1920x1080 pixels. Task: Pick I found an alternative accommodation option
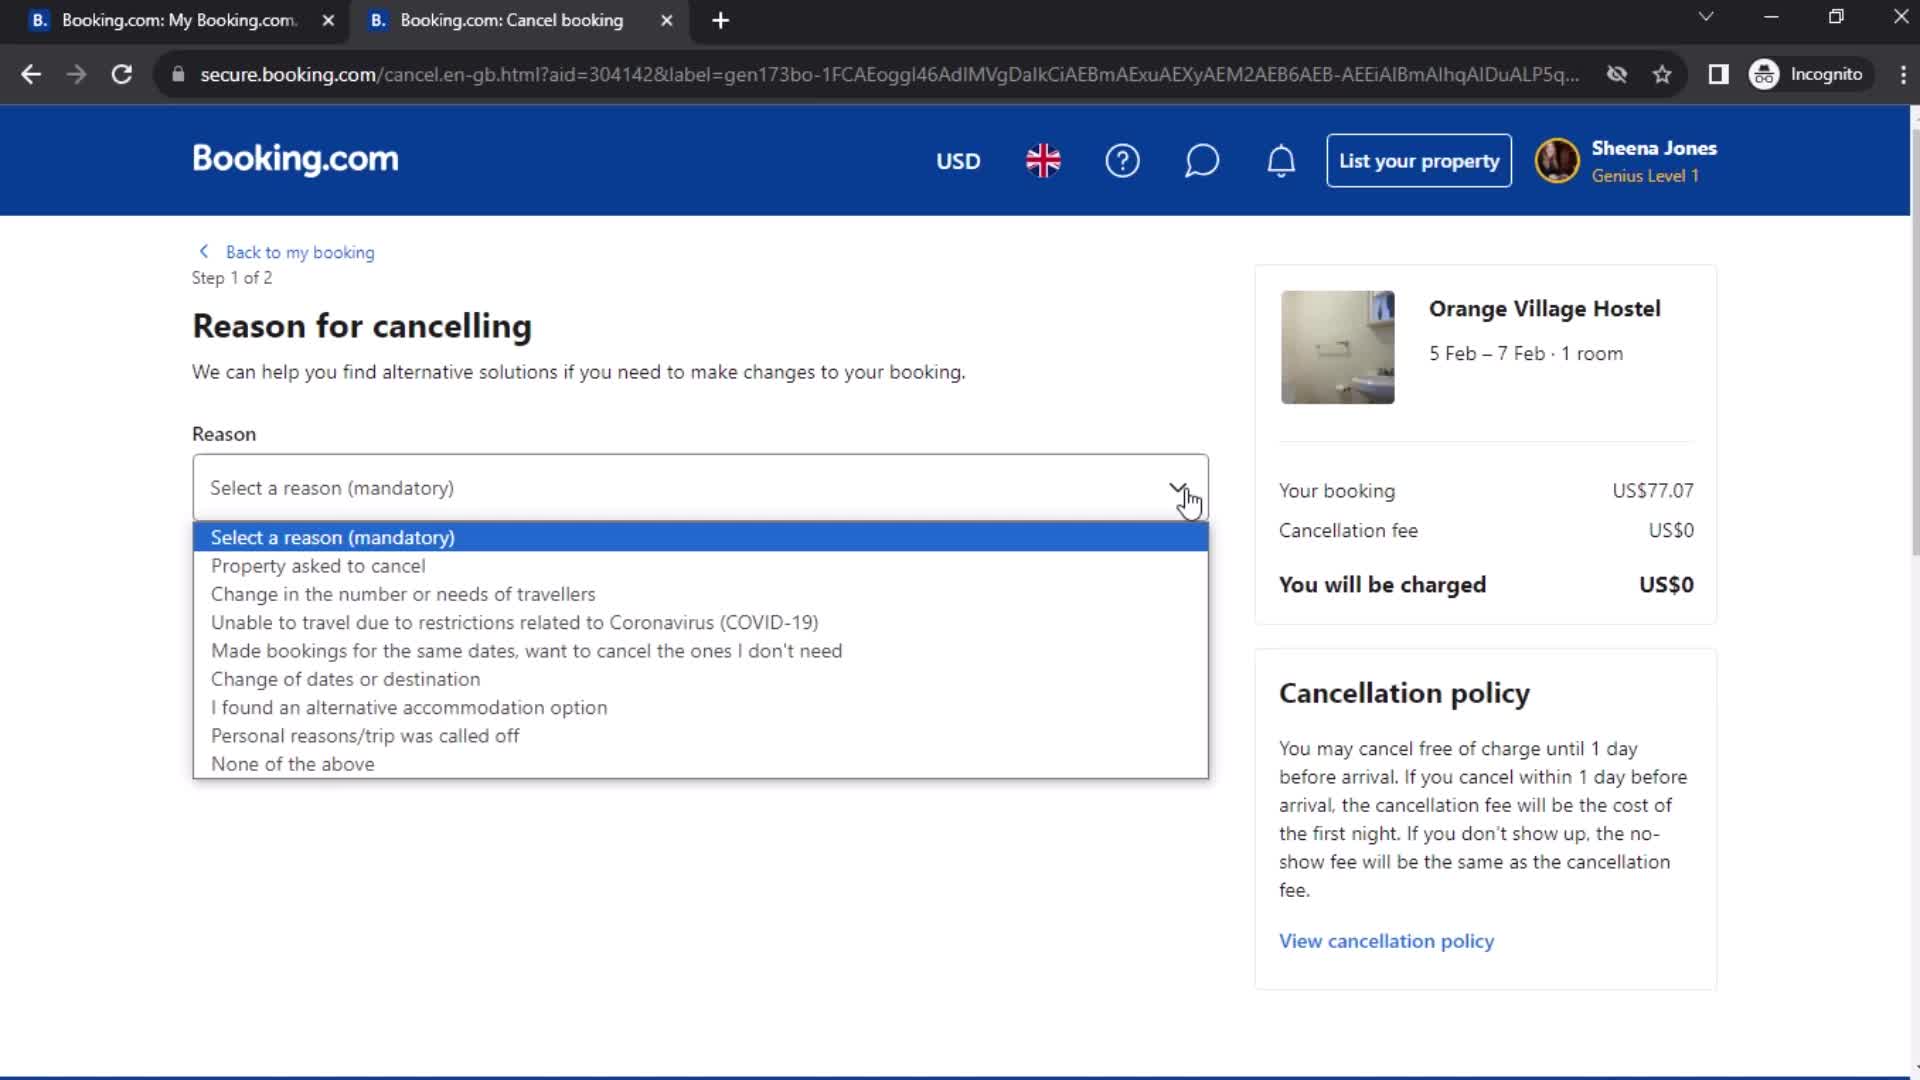tap(700, 708)
